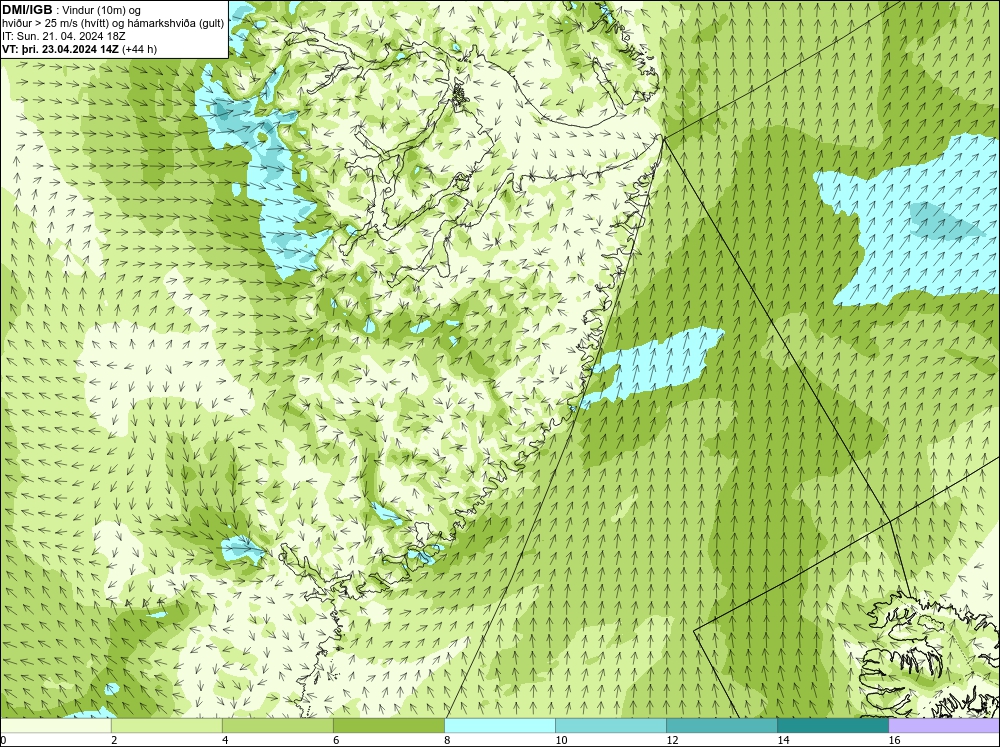Click the legend scale label '10'

[561, 740]
